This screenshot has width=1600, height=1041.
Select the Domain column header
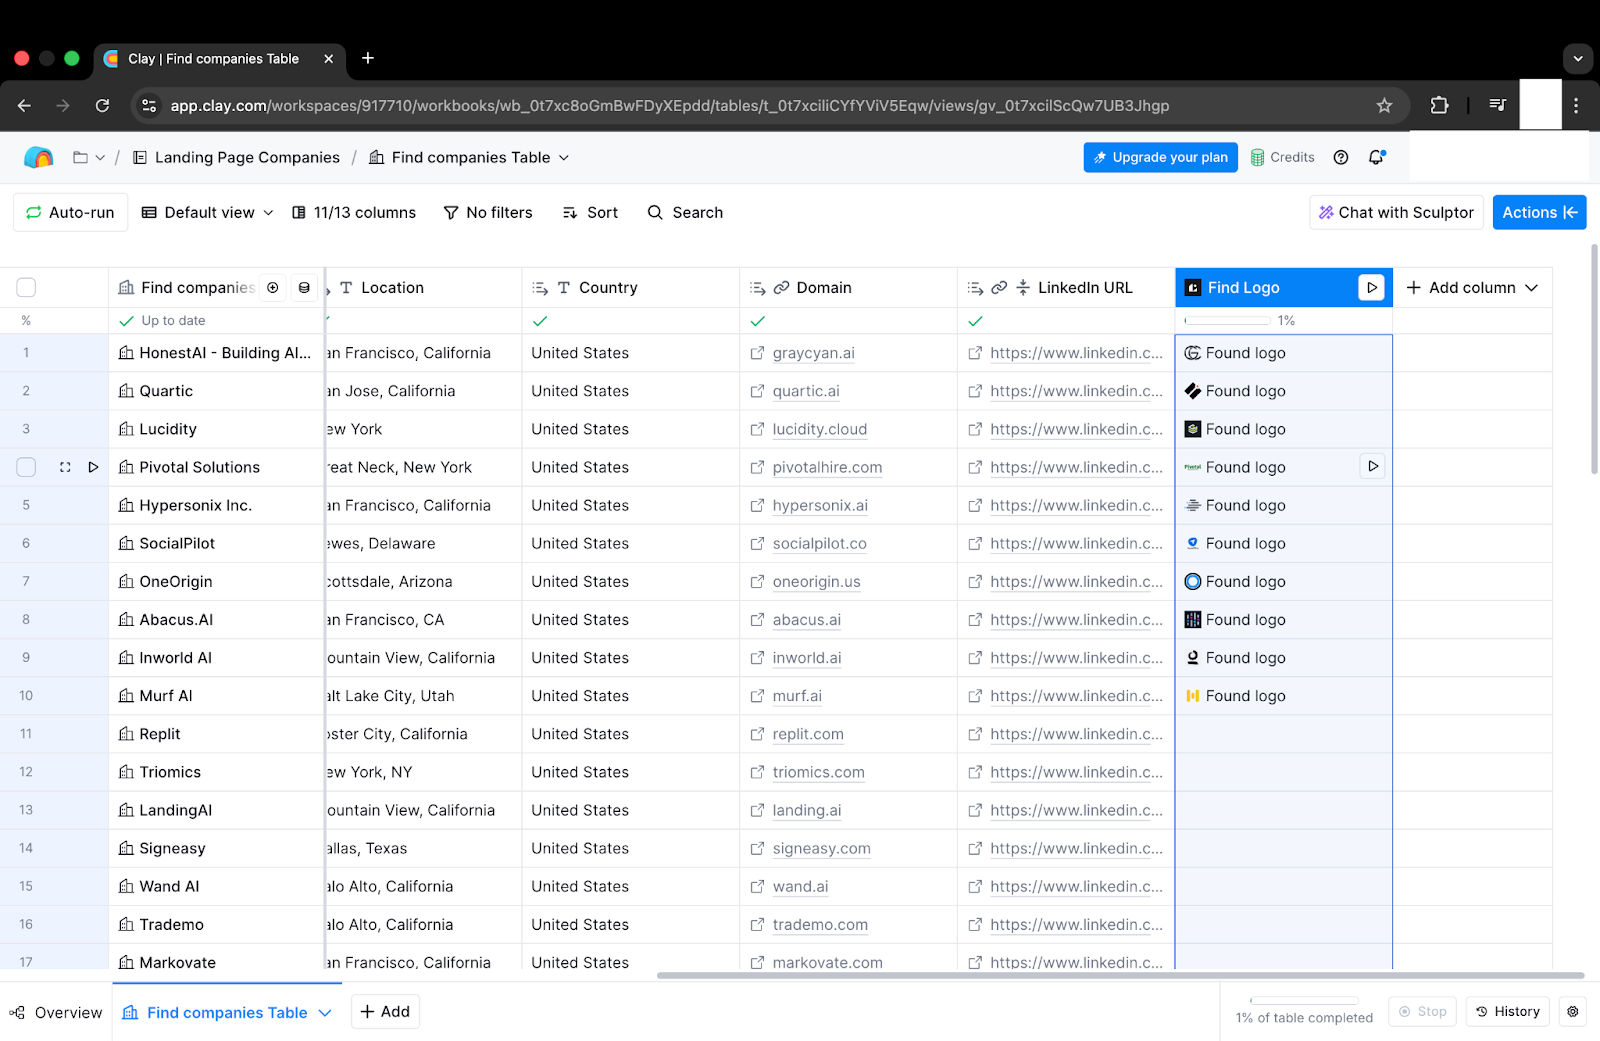(848, 287)
